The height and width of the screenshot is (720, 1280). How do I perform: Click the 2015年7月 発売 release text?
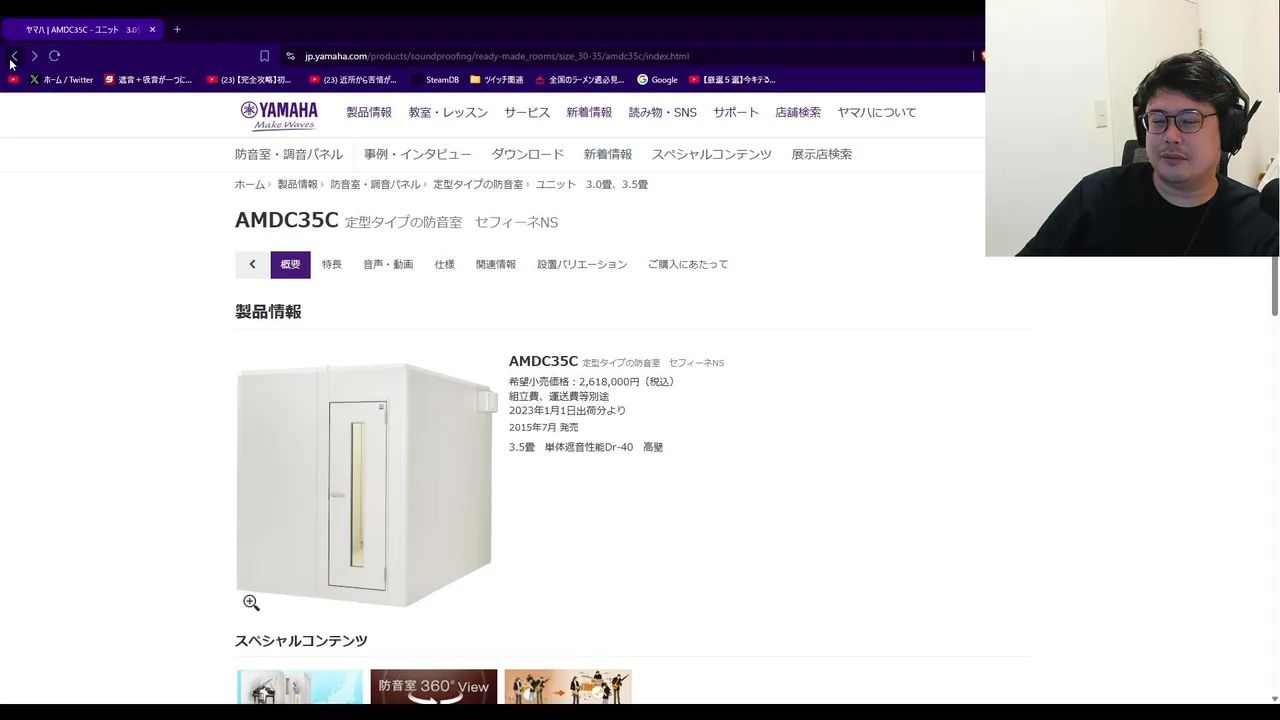[544, 428]
